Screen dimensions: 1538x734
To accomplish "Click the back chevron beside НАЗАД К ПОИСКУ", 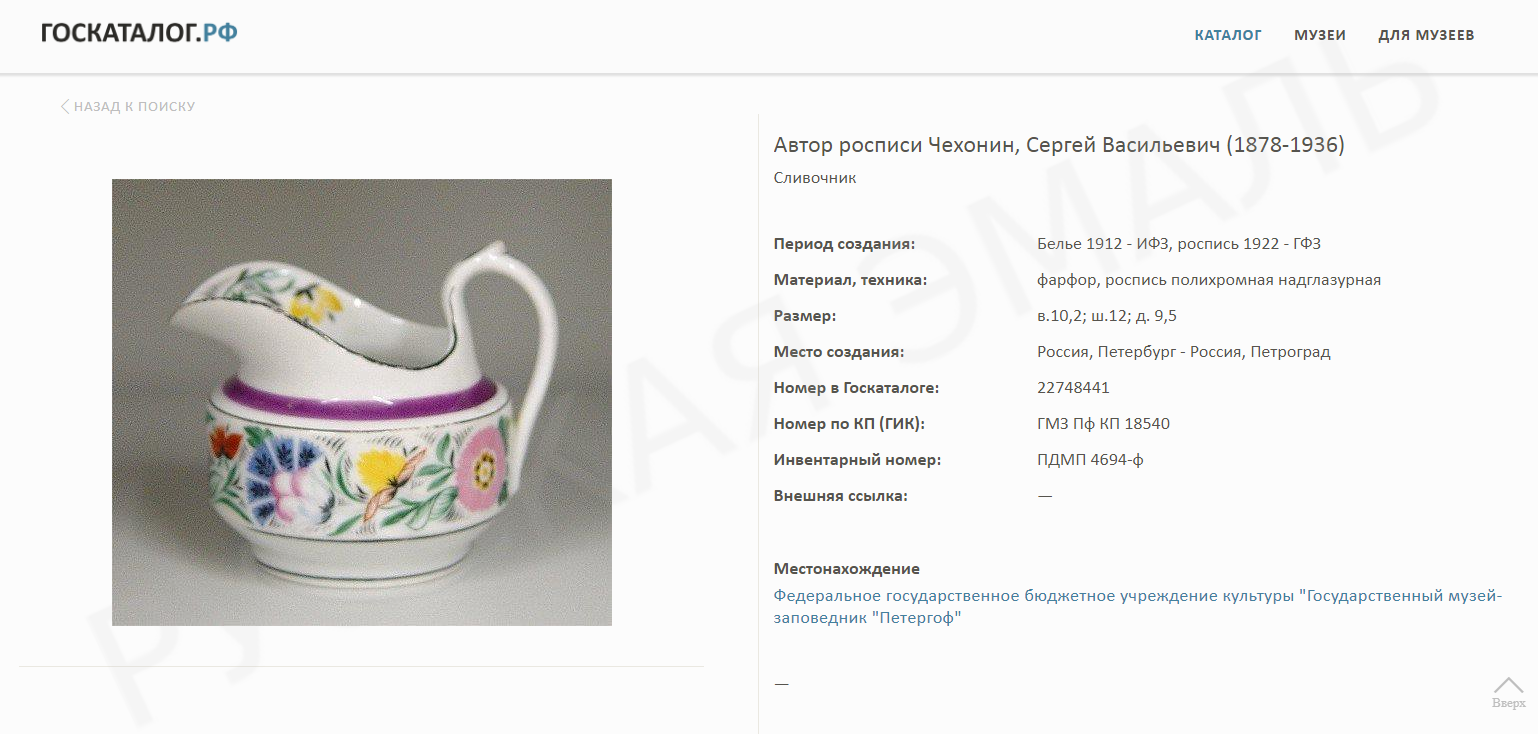I will tap(65, 106).
